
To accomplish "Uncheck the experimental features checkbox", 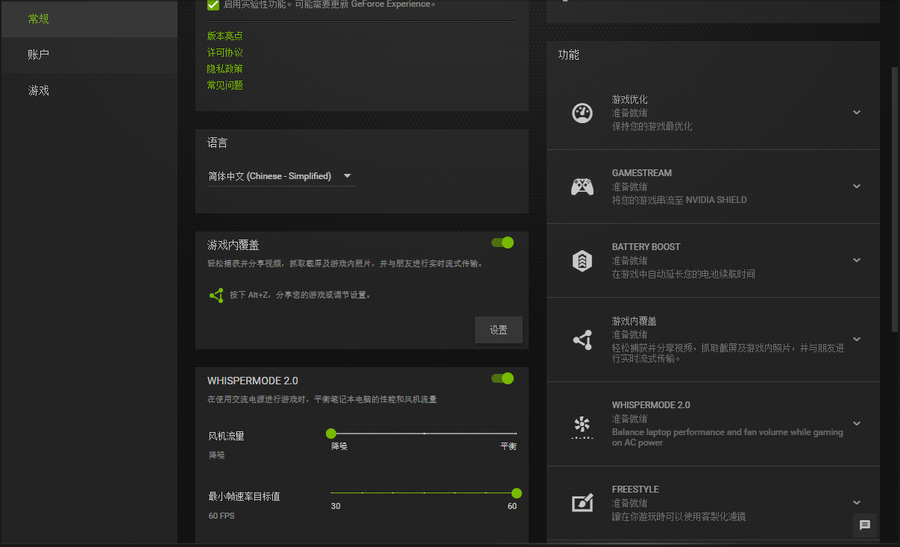I will pyautogui.click(x=213, y=5).
